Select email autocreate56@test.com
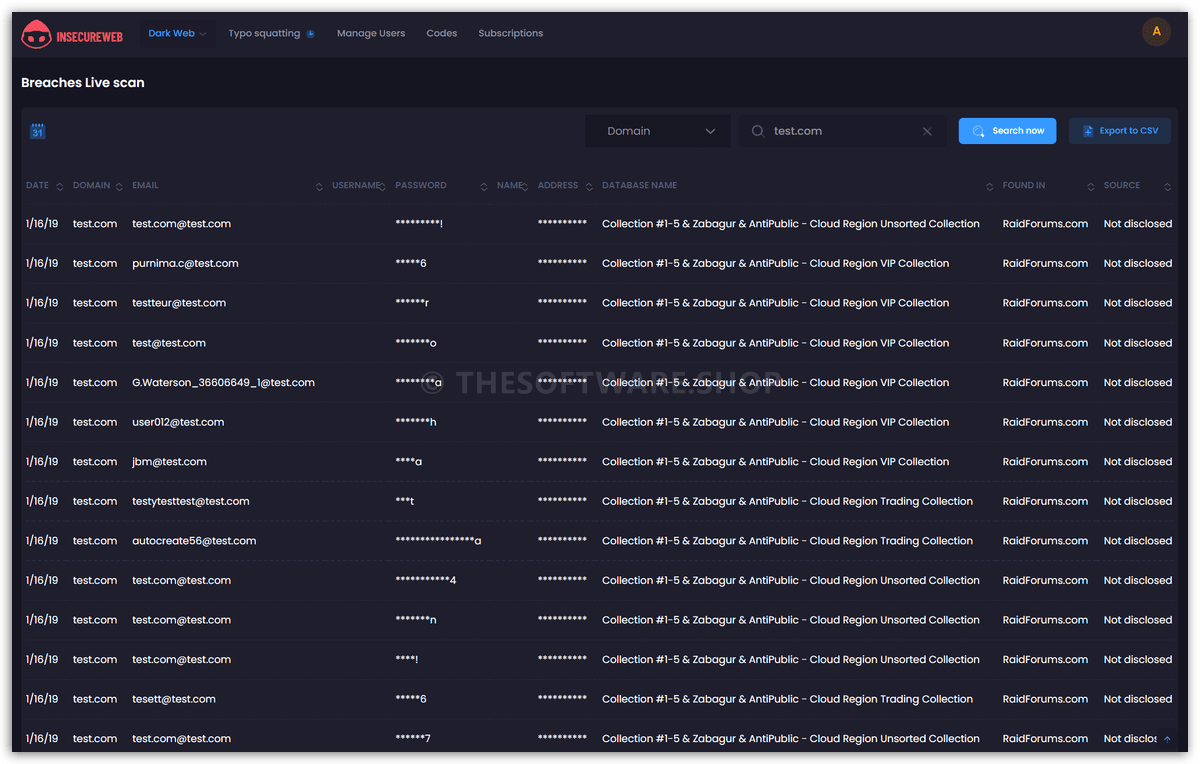The width and height of the screenshot is (1200, 764). pyautogui.click(x=194, y=541)
